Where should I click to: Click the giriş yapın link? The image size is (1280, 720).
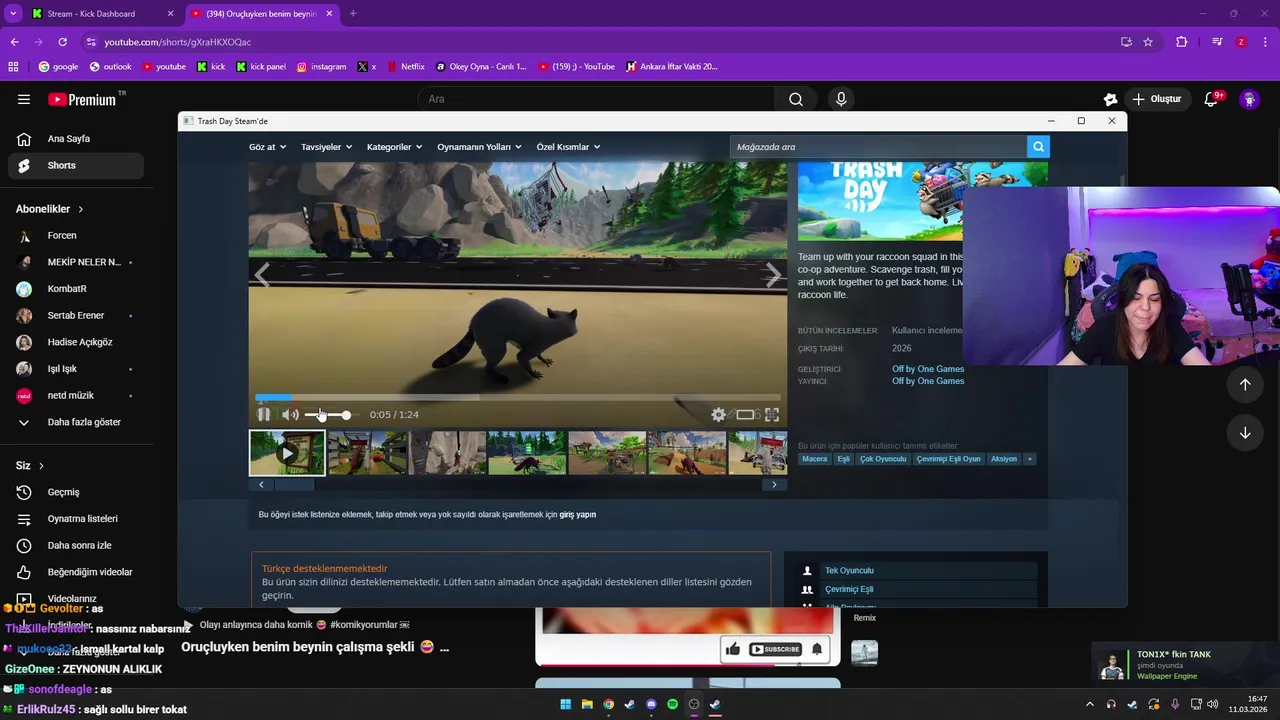577,515
